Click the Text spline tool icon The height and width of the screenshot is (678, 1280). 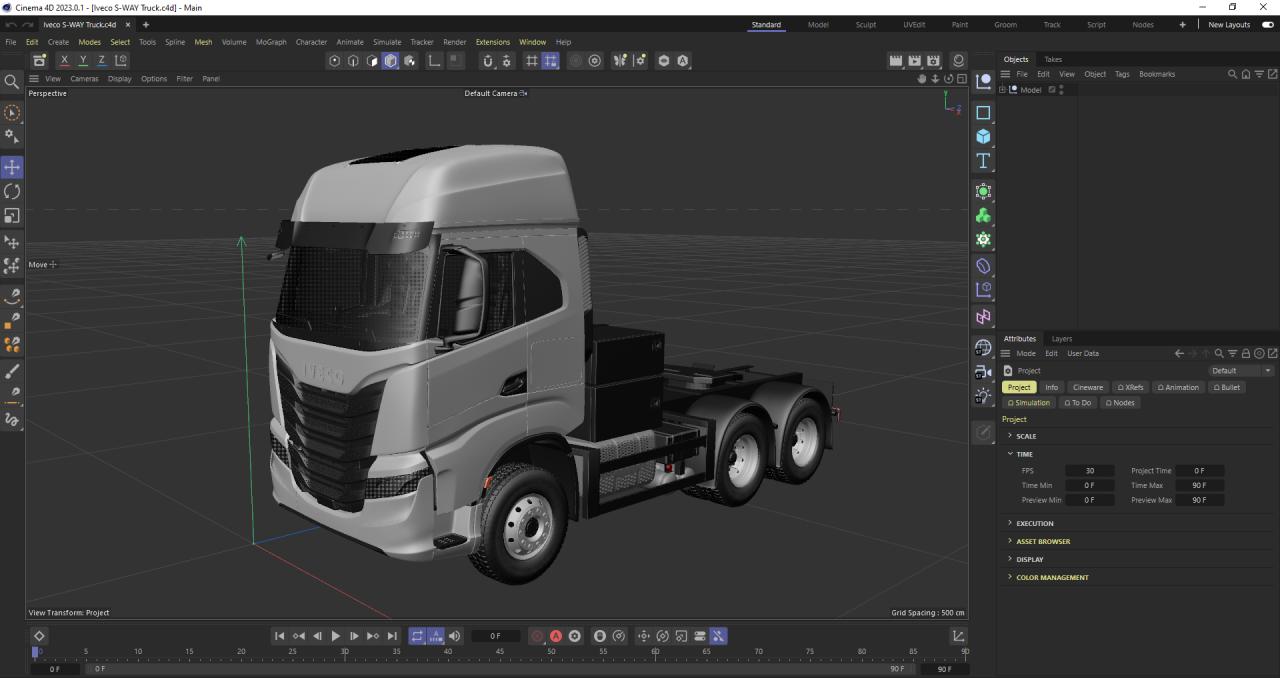983,161
